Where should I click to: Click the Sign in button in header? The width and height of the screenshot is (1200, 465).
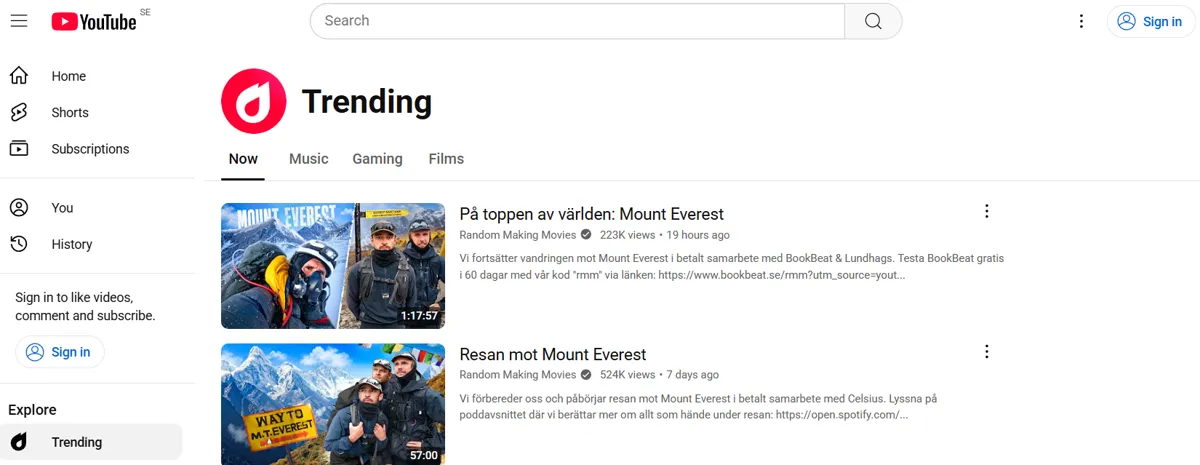[x=1150, y=21]
